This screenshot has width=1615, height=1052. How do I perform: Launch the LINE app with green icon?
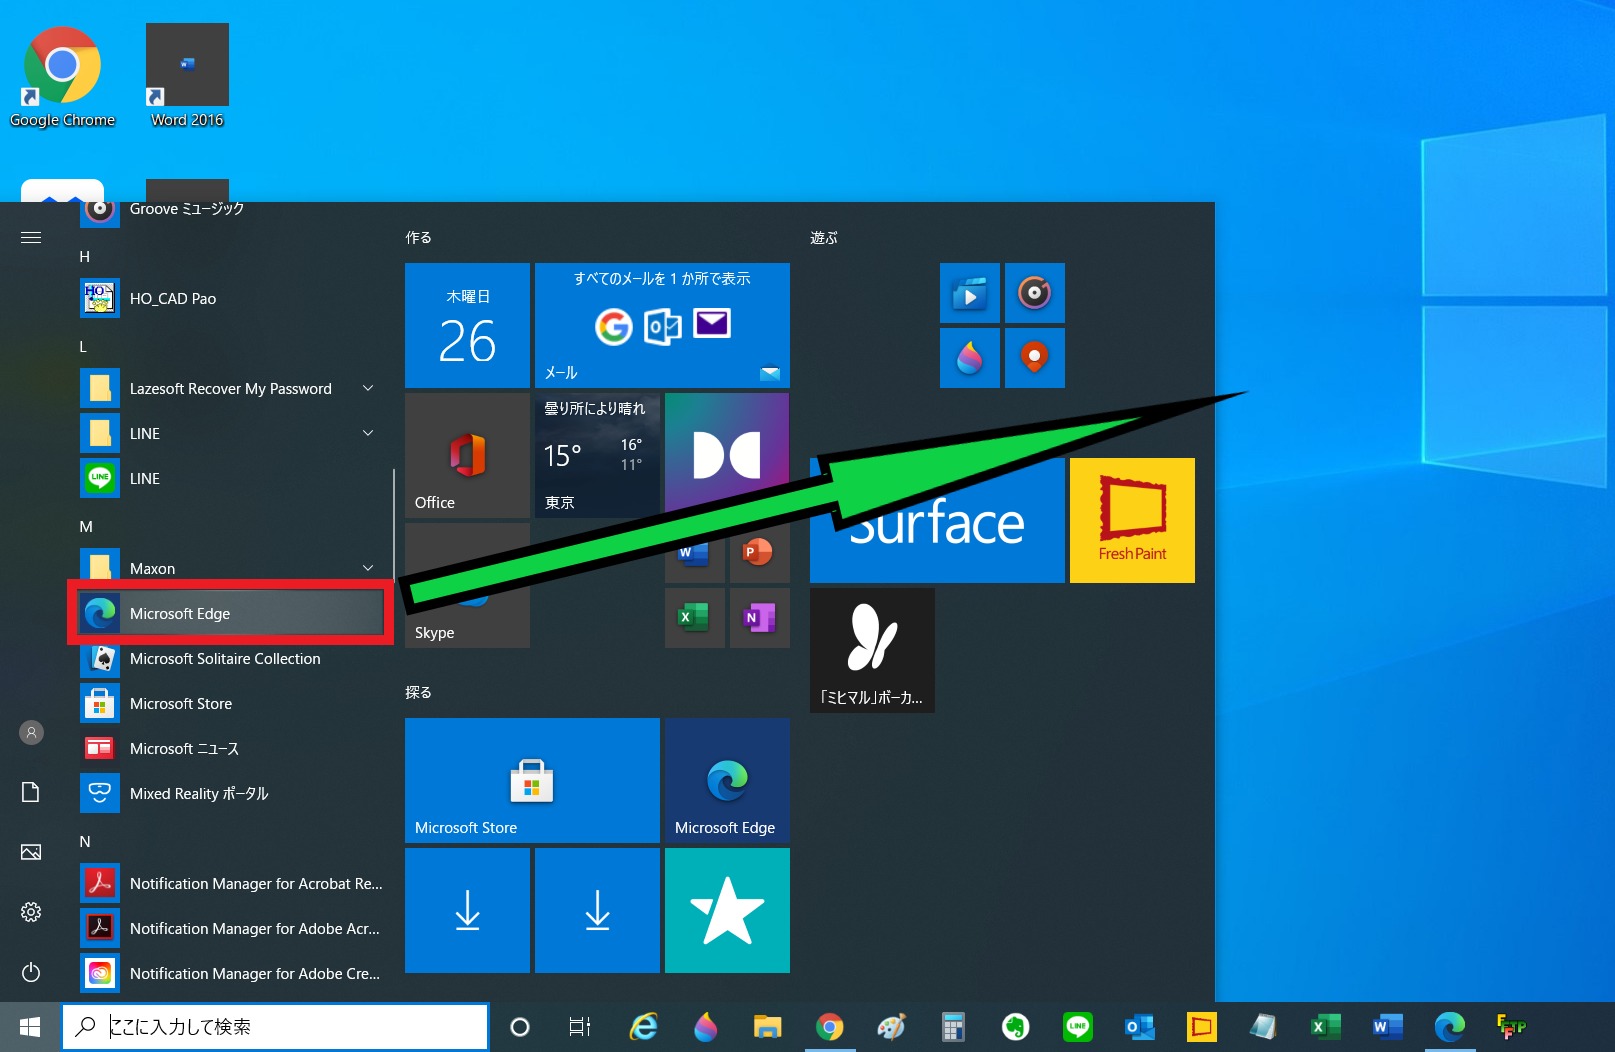231,478
